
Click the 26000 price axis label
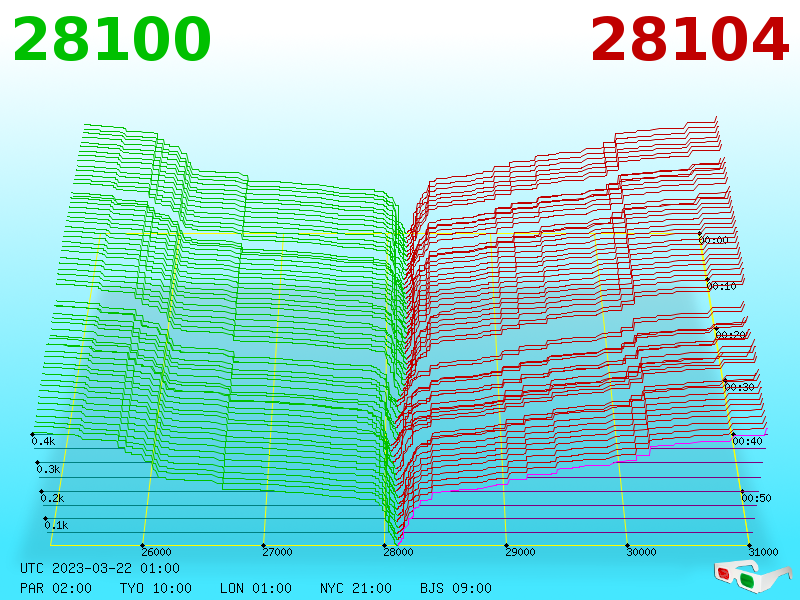(x=156, y=552)
